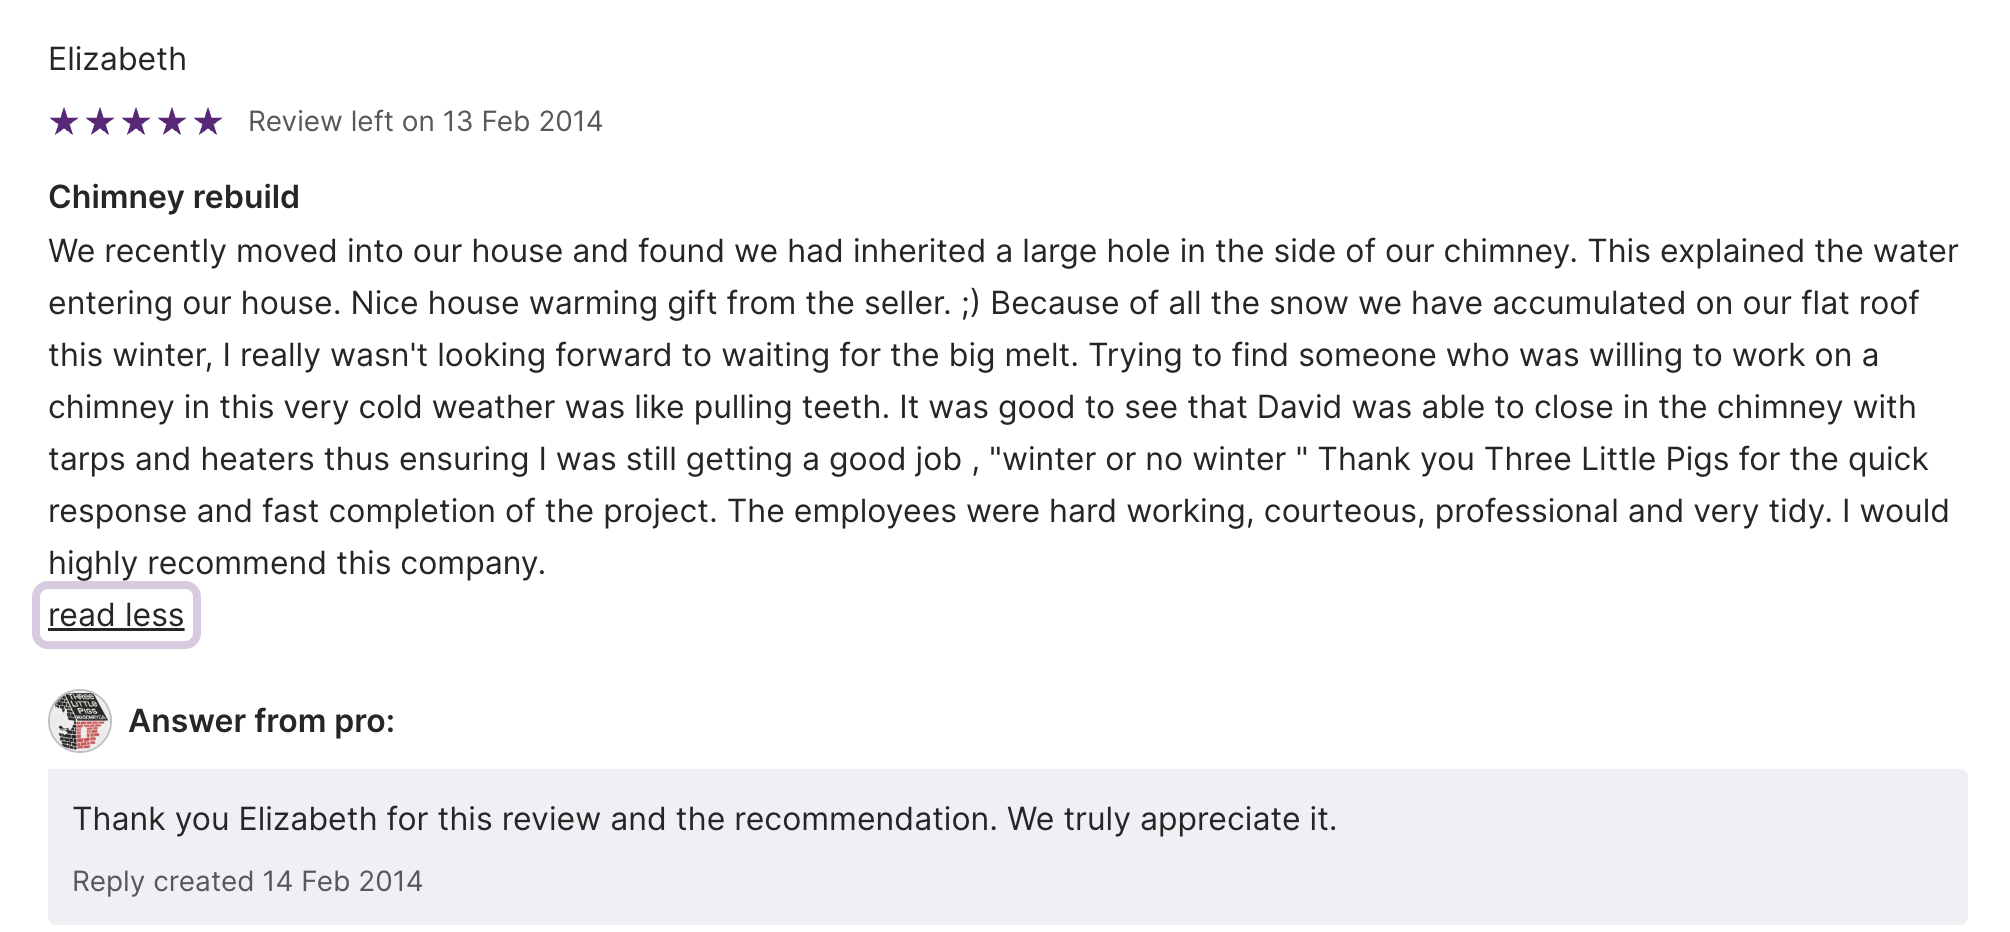The width and height of the screenshot is (2010, 932).
Task: Select the Chimney rebuild review title
Action: point(174,197)
